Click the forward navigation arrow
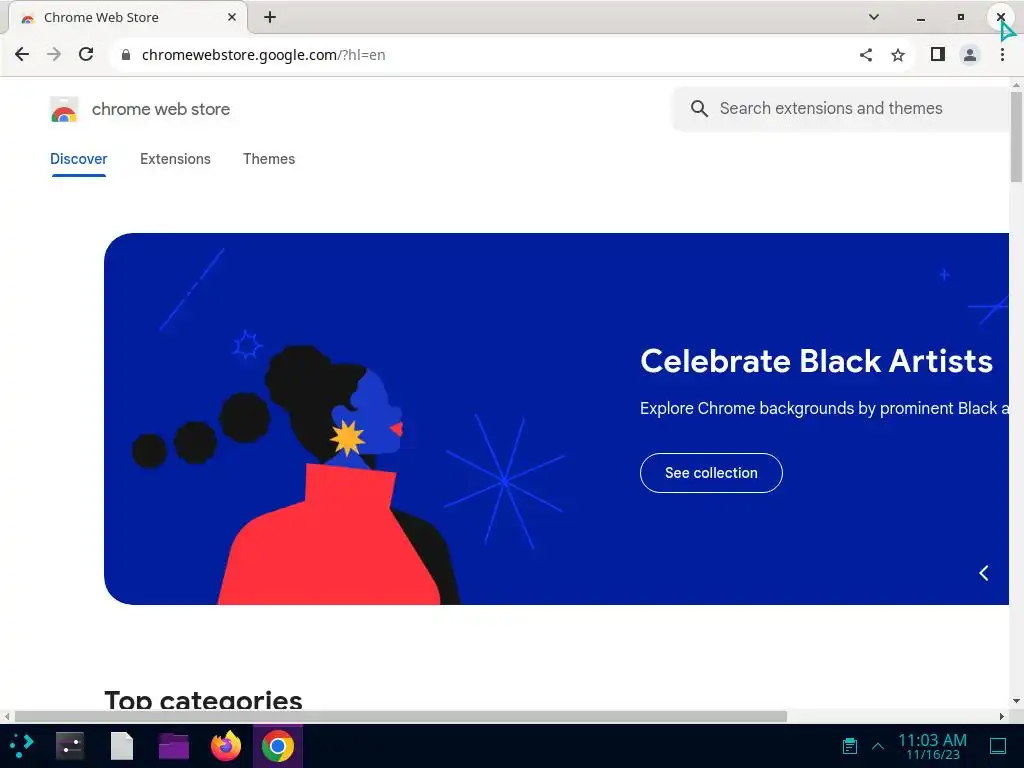 tap(54, 54)
